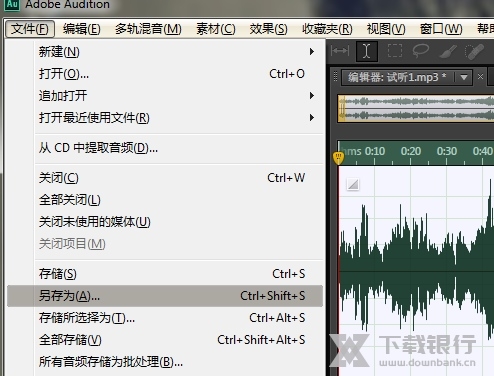Close the editor panel with X
This screenshot has width=494, height=376.
(x=480, y=77)
